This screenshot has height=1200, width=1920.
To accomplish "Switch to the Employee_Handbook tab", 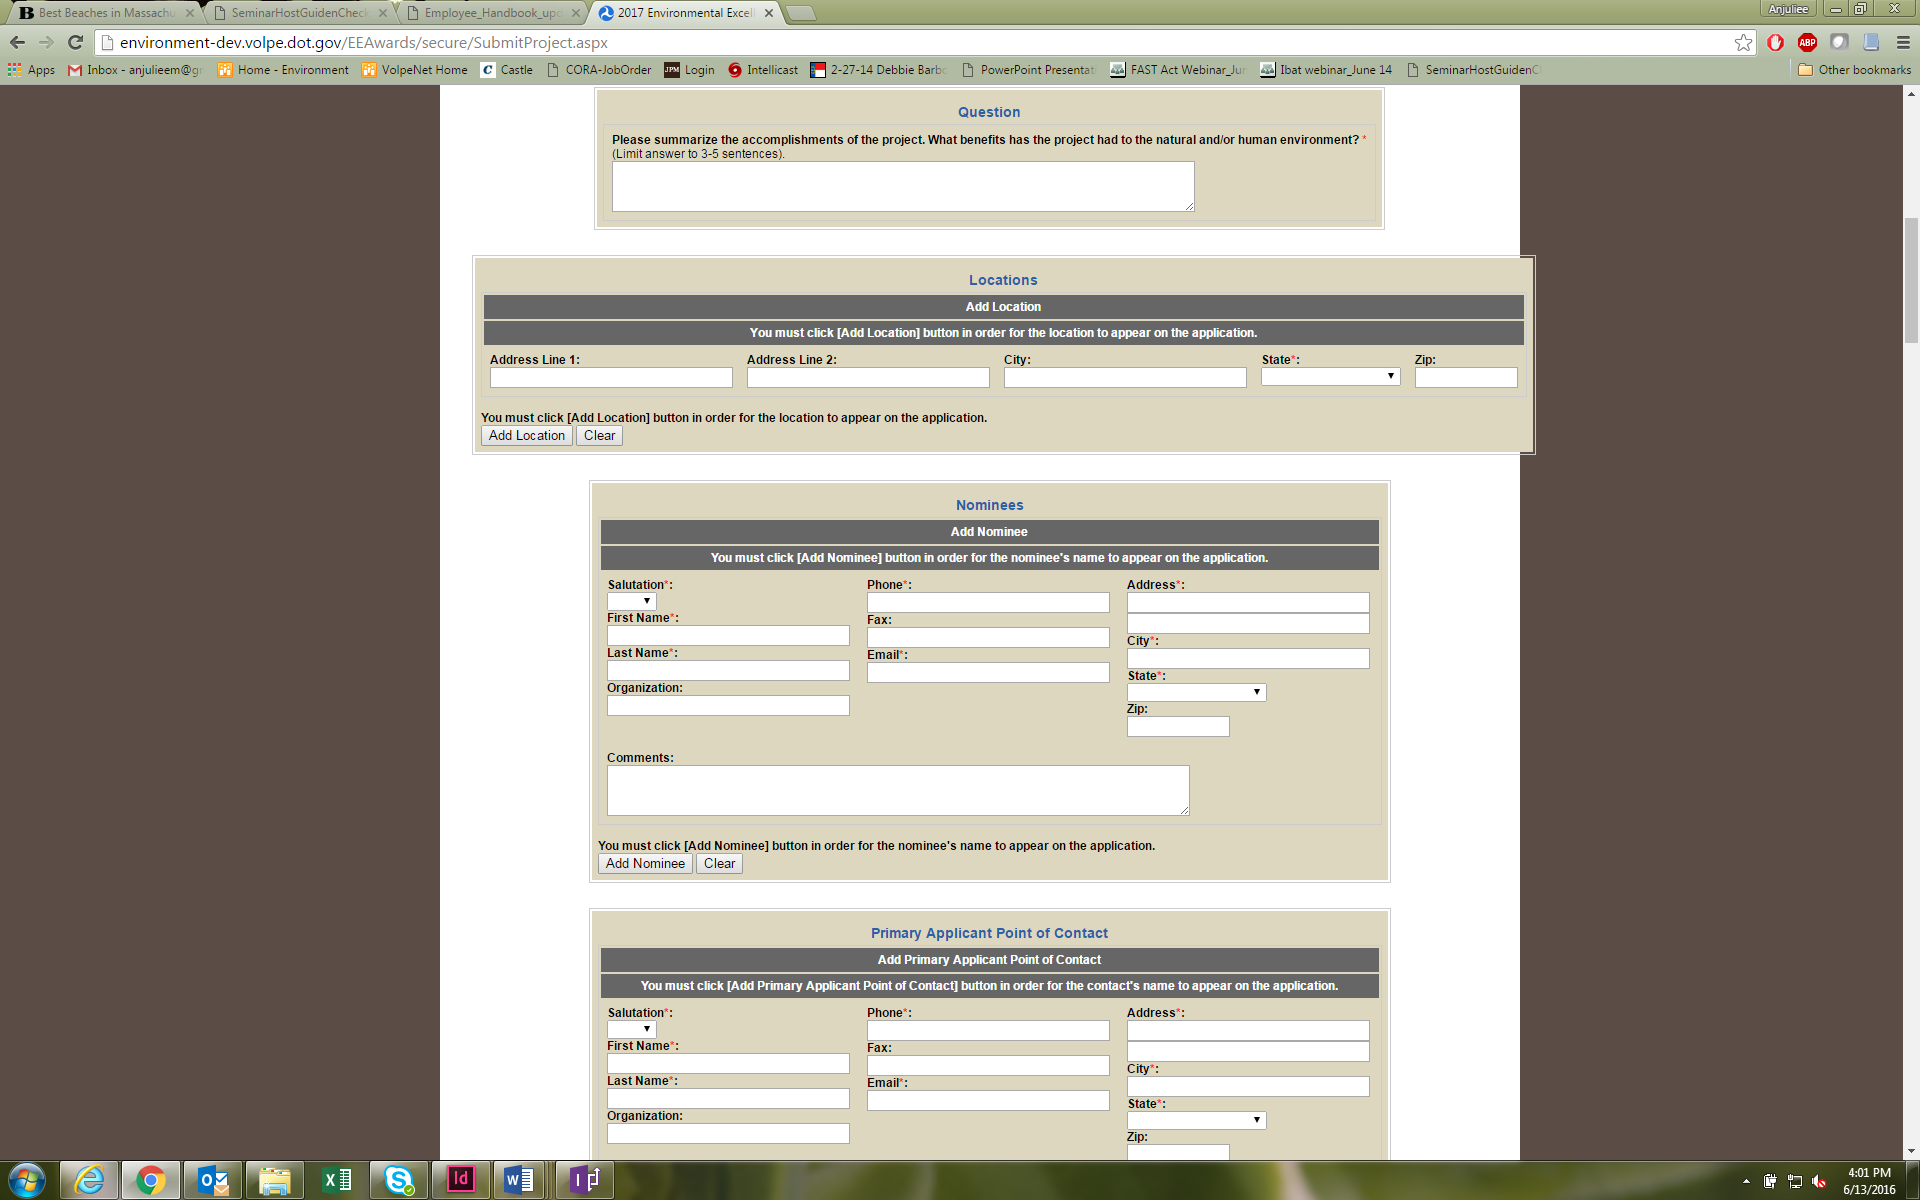I will tap(491, 13).
